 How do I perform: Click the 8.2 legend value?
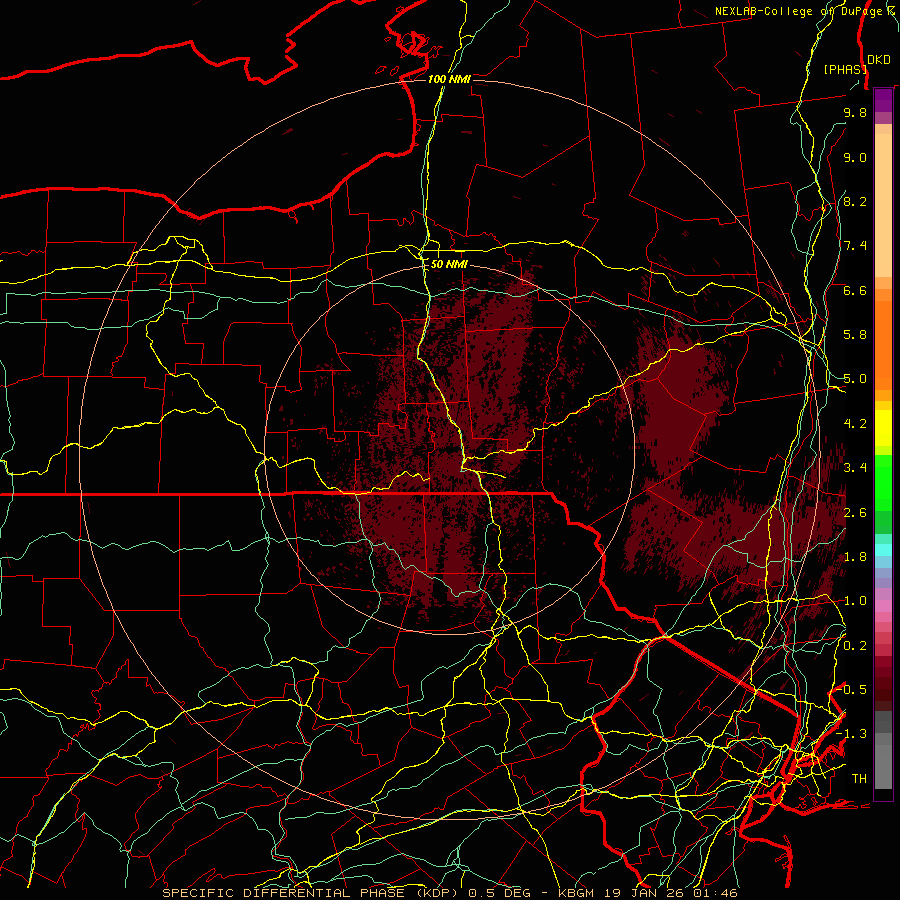[x=855, y=201]
